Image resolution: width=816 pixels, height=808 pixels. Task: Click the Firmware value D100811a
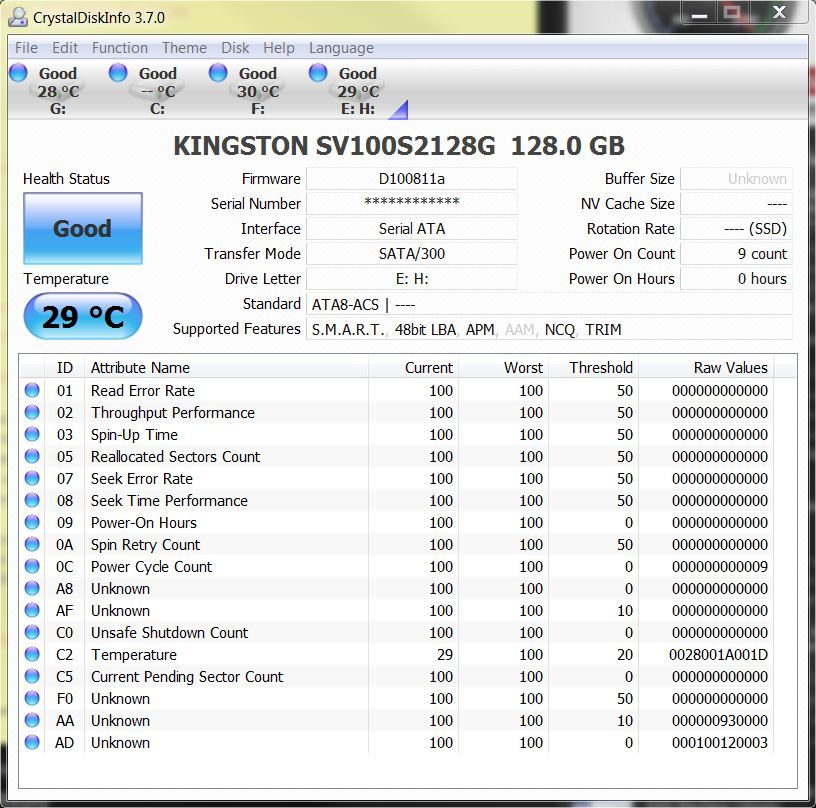(412, 179)
